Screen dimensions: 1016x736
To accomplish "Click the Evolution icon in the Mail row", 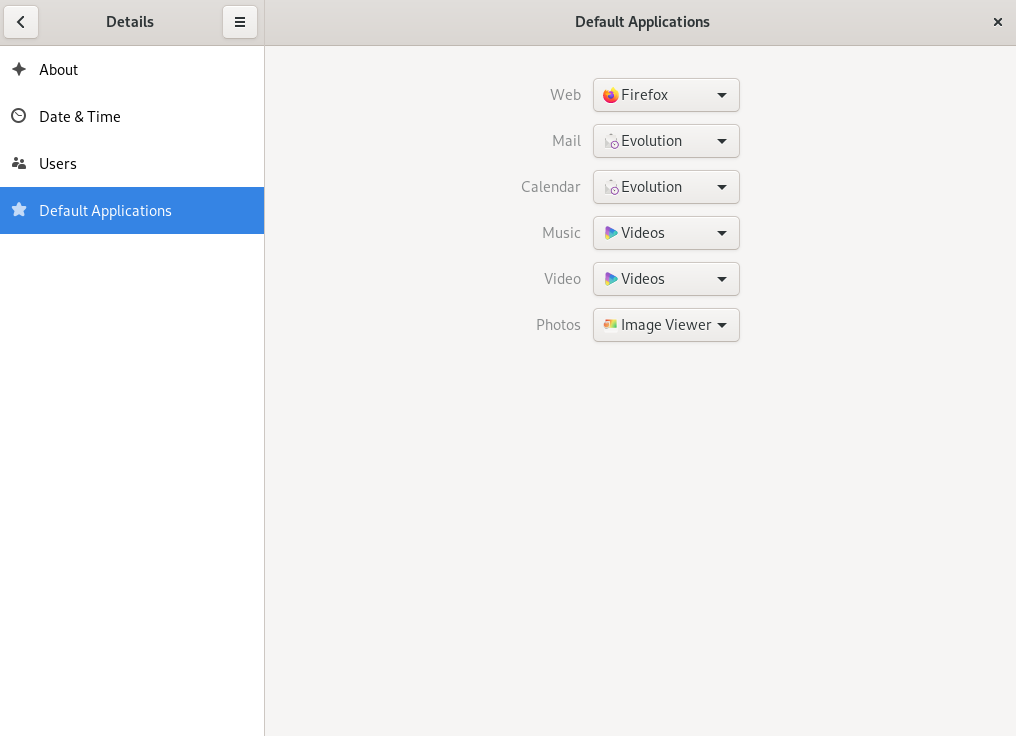I will coord(610,141).
